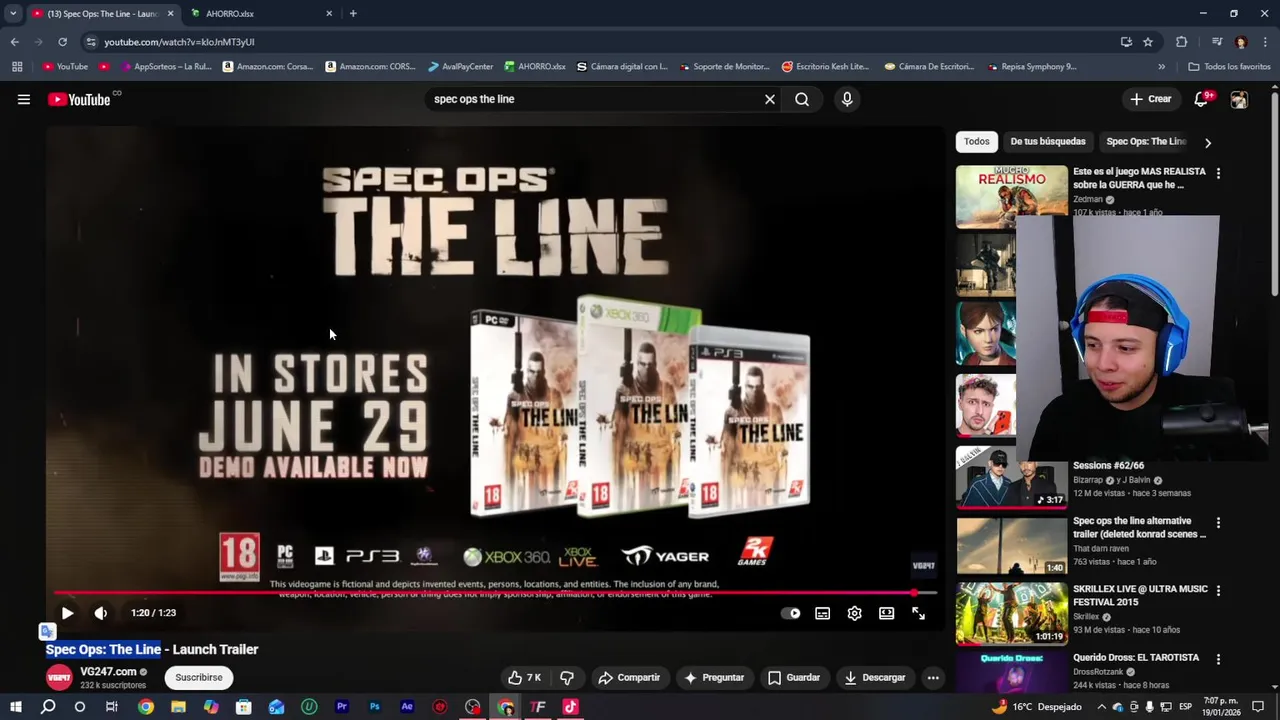
Task: Open AvalPayCenter bookmark
Action: pos(460,67)
